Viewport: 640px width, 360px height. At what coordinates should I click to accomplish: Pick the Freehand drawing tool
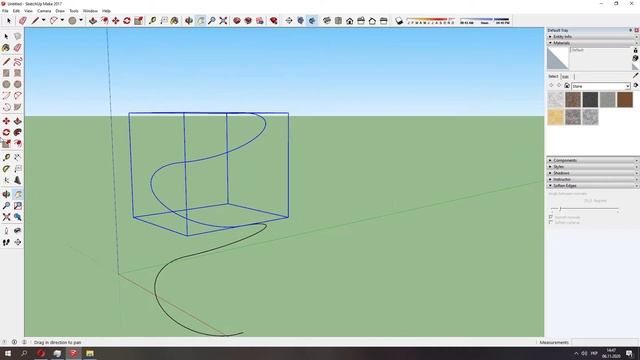pyautogui.click(x=18, y=62)
